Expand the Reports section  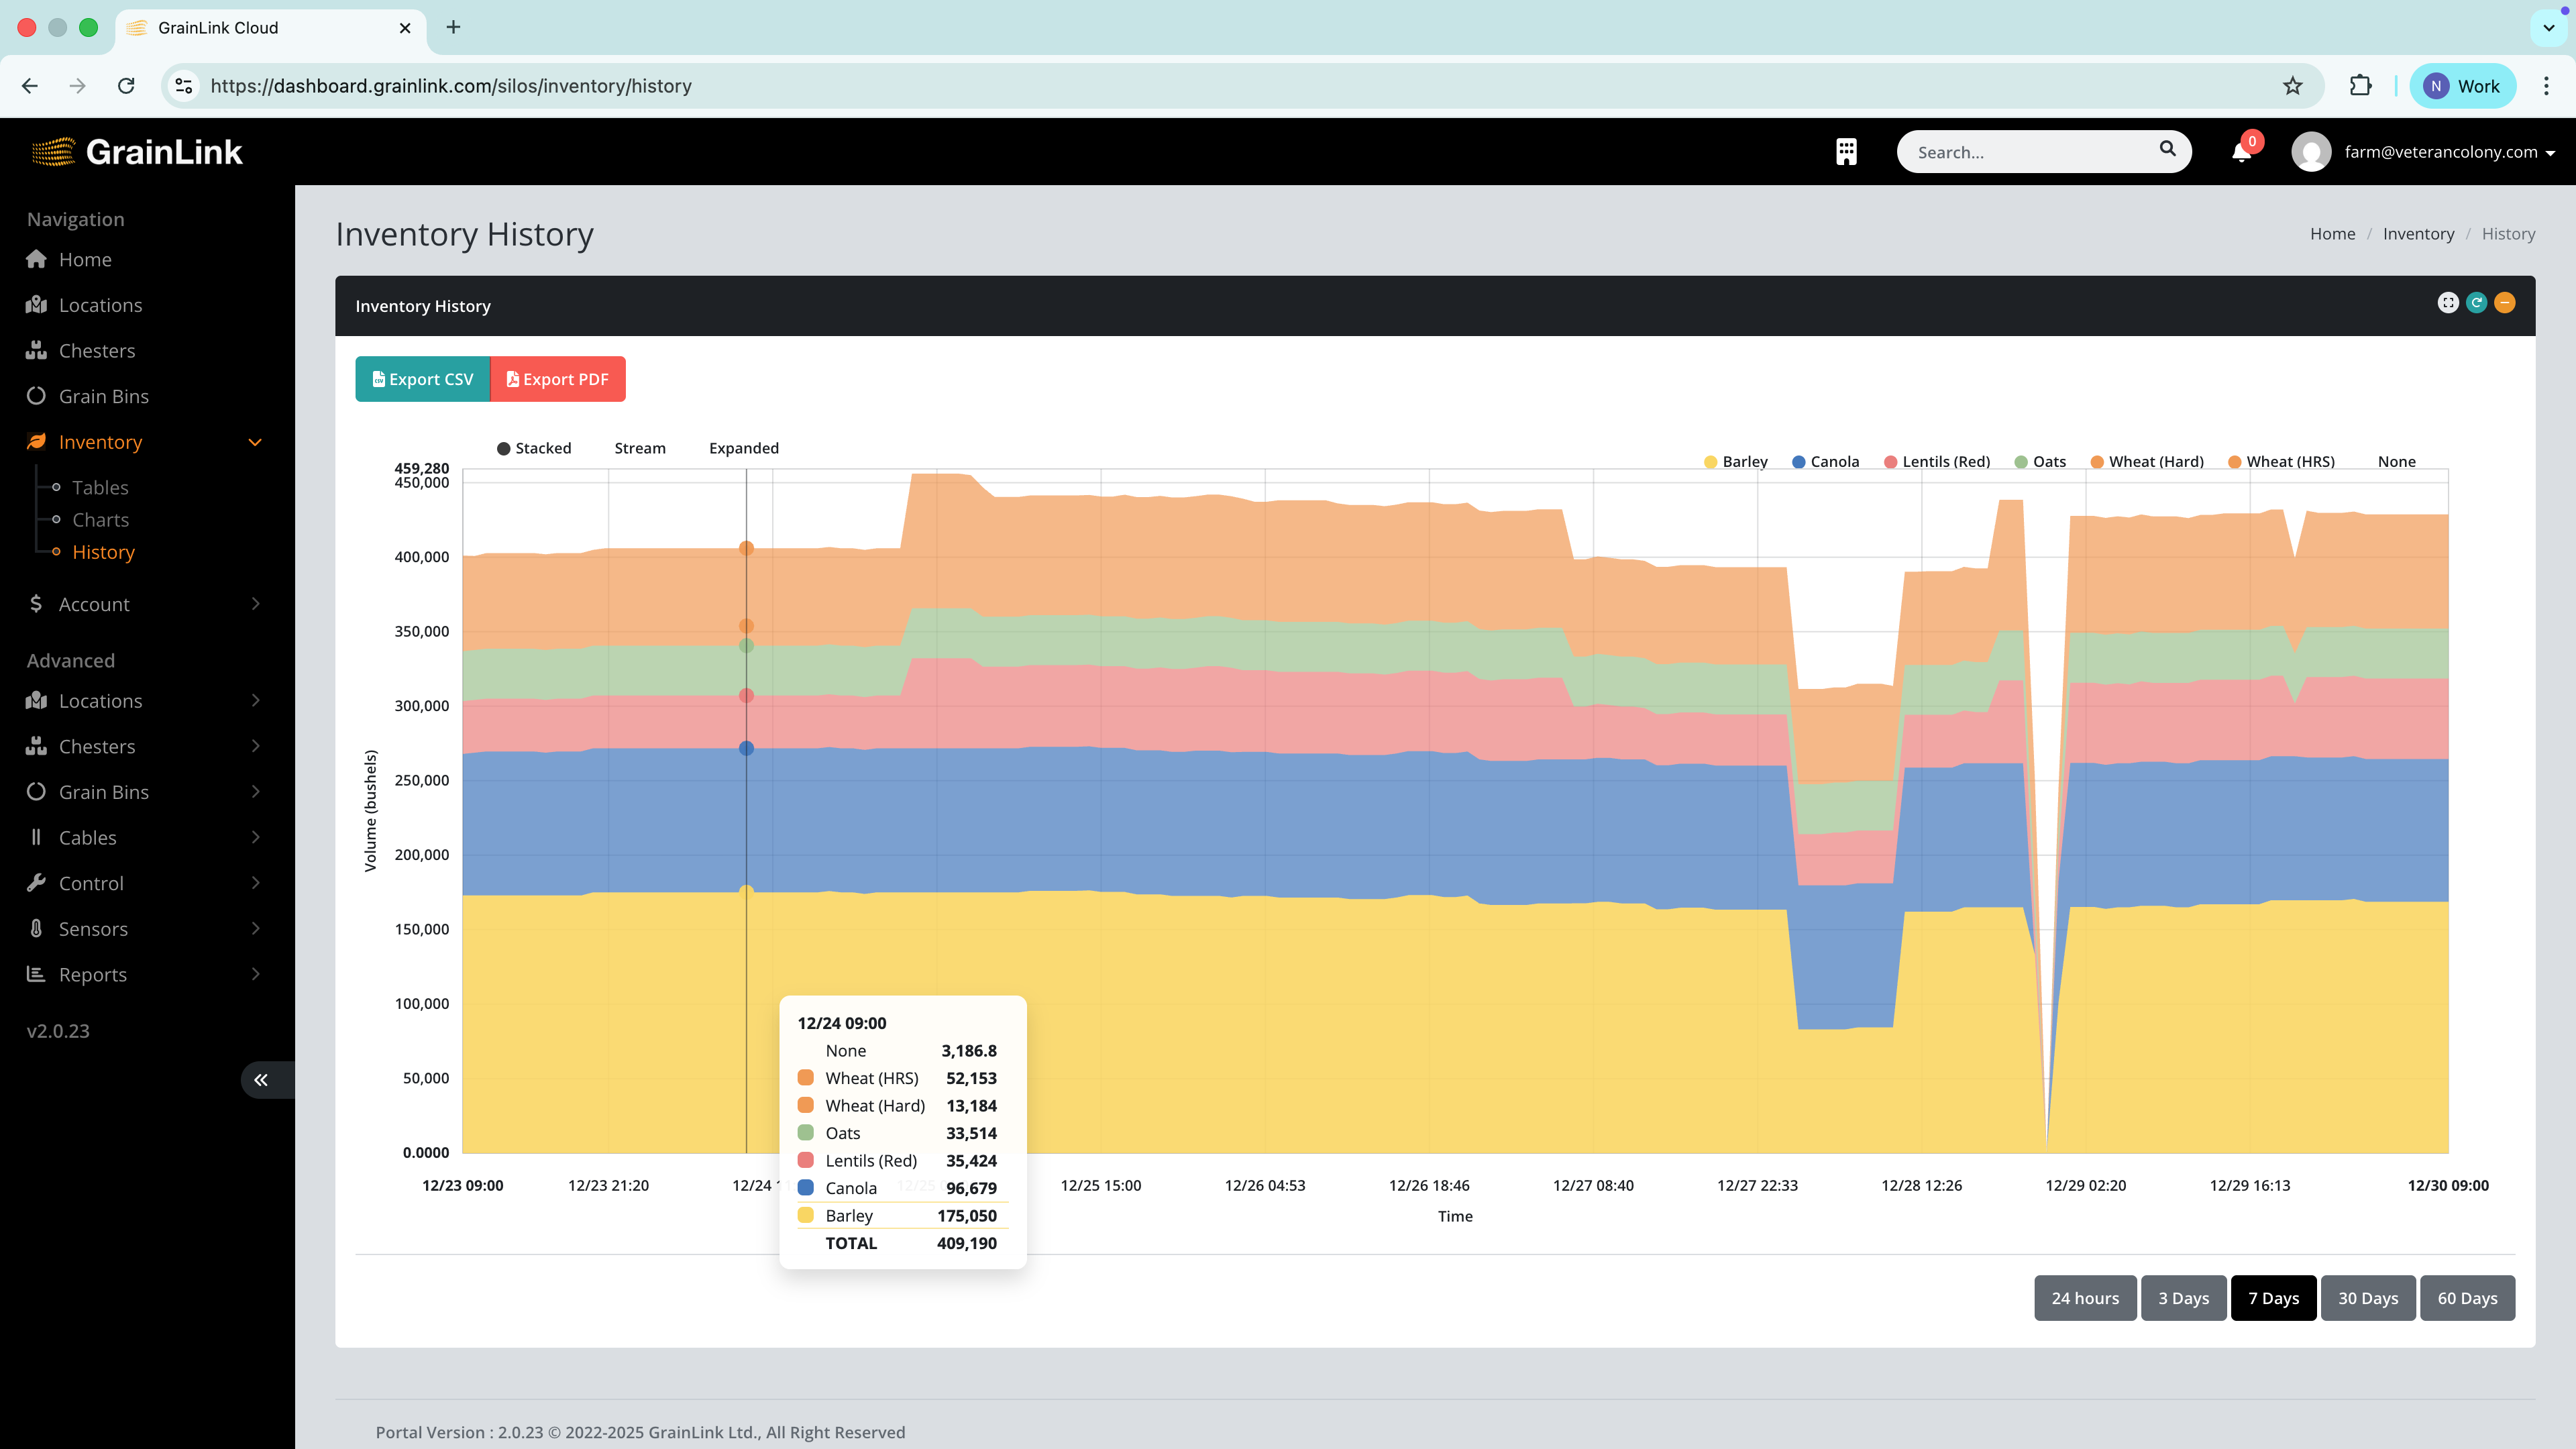click(x=92, y=973)
